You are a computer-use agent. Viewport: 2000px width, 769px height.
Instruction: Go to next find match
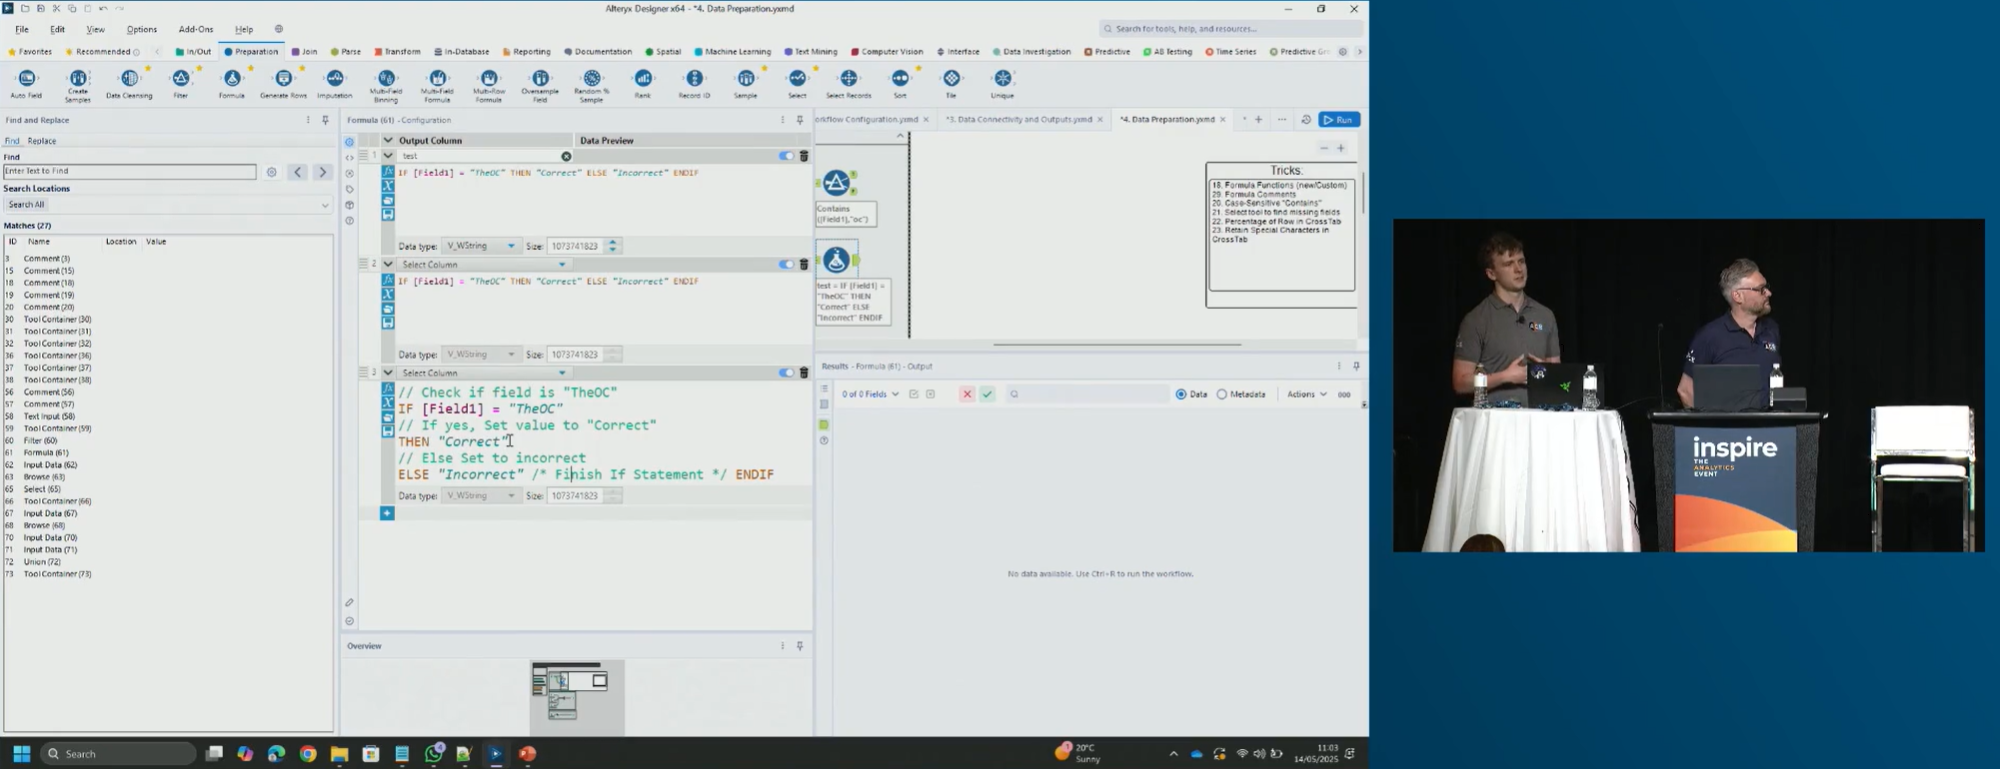(x=322, y=172)
